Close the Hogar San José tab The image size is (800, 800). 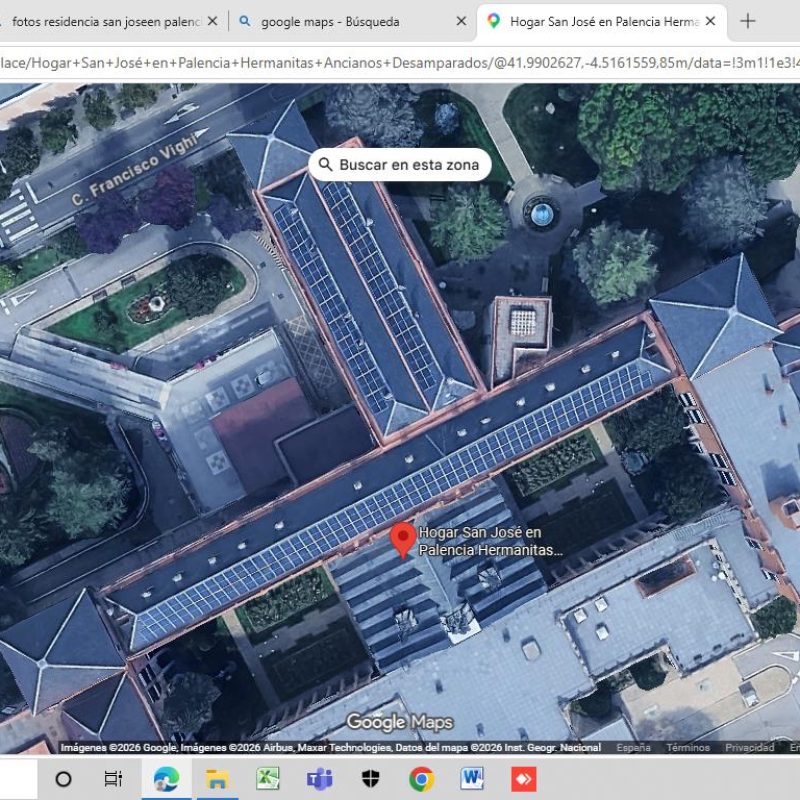click(710, 21)
